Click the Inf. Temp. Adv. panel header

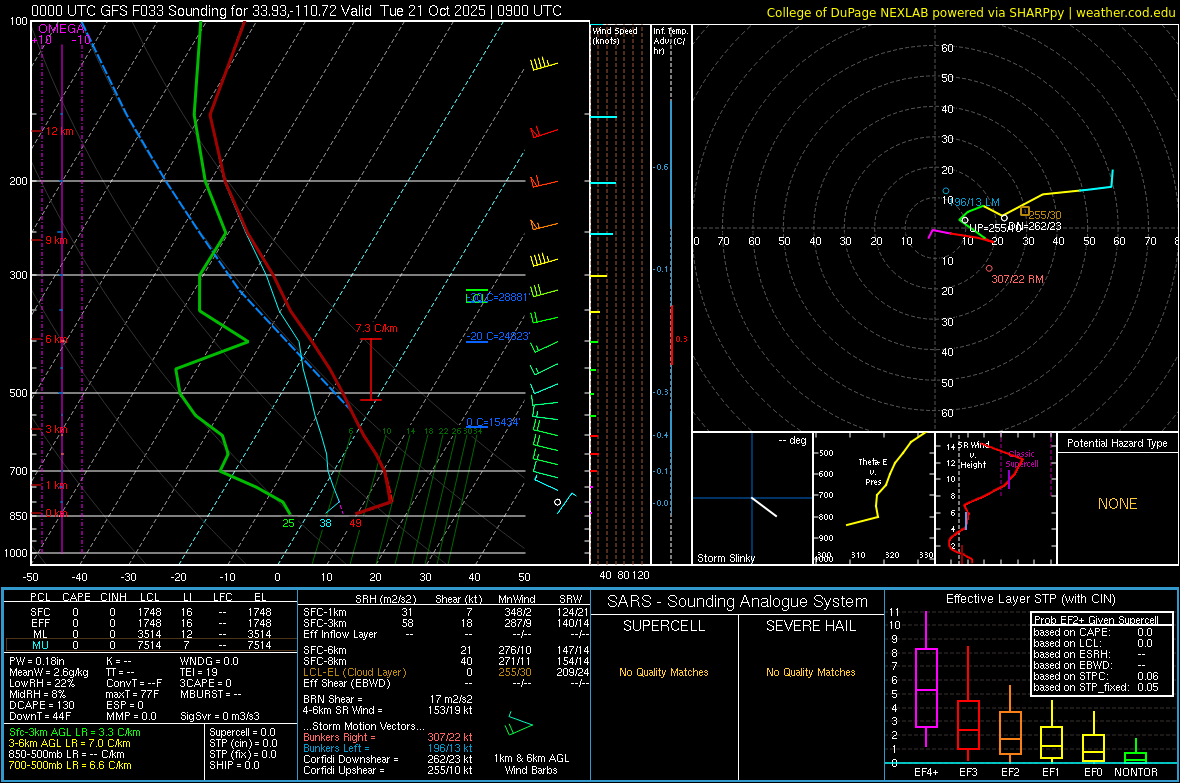670,41
